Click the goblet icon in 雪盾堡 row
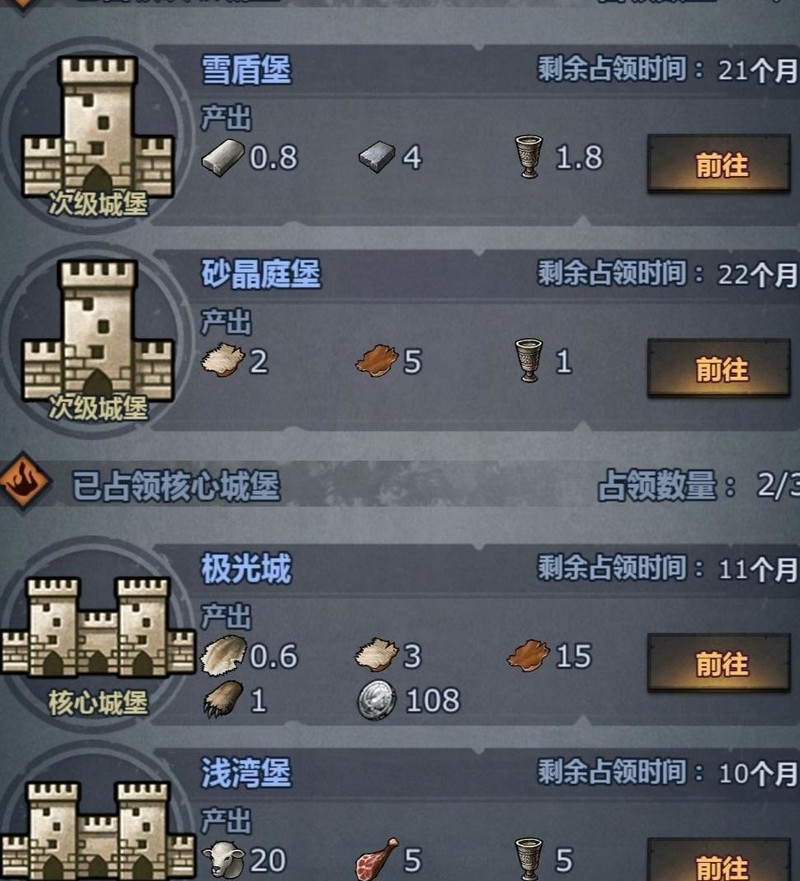 coord(528,157)
